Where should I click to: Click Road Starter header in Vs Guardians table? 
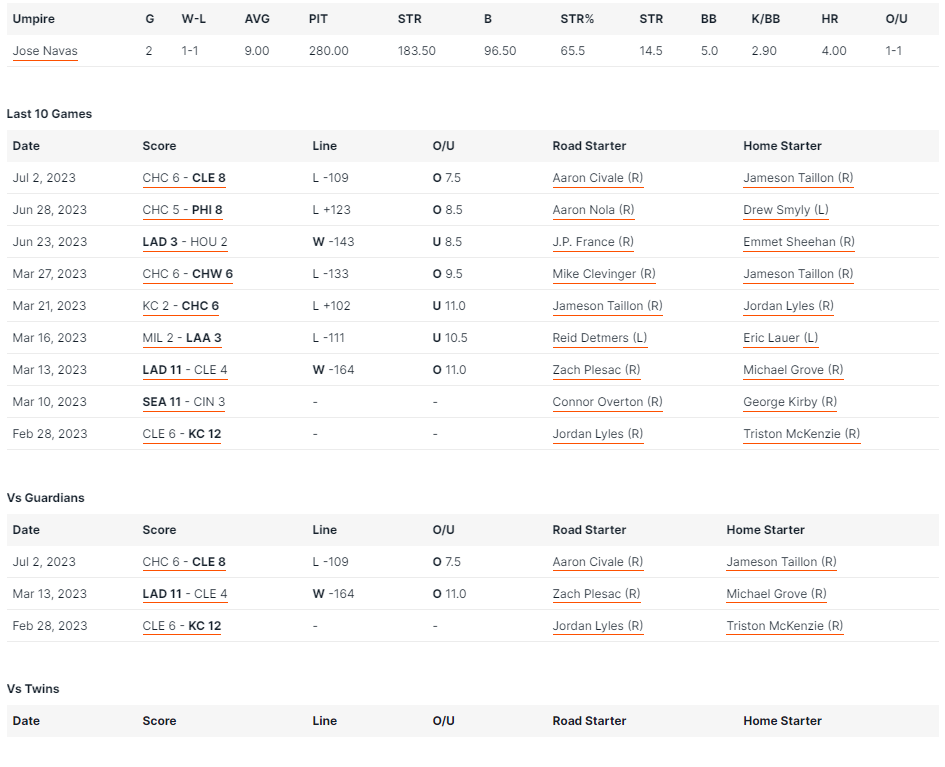pos(589,530)
